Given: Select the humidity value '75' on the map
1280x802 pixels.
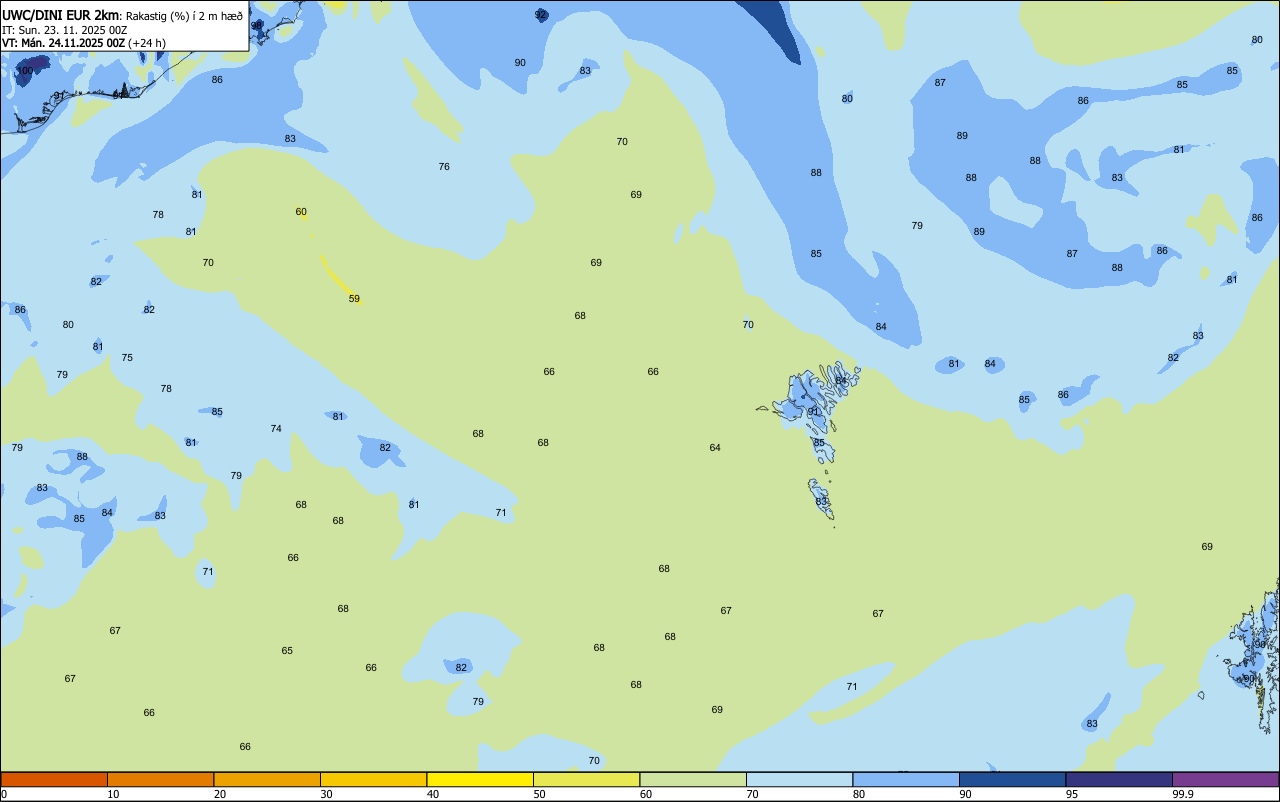Looking at the screenshot, I should tap(127, 358).
